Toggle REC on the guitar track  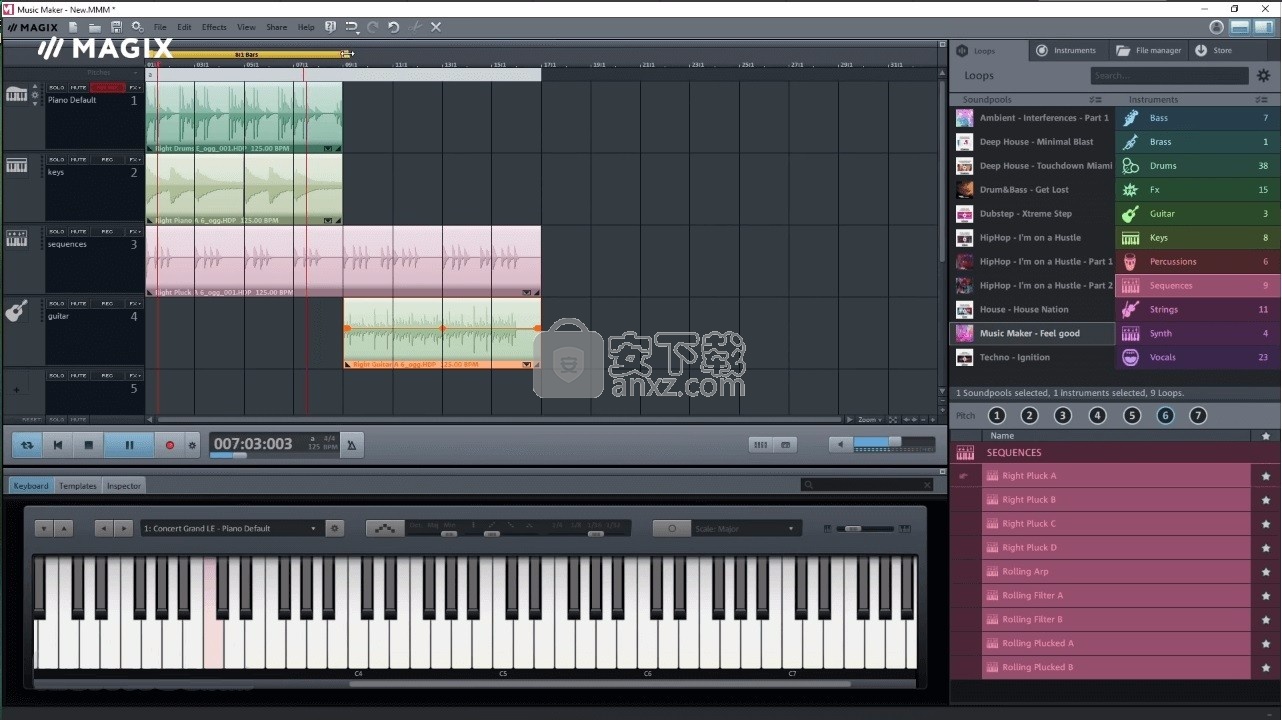click(x=107, y=304)
